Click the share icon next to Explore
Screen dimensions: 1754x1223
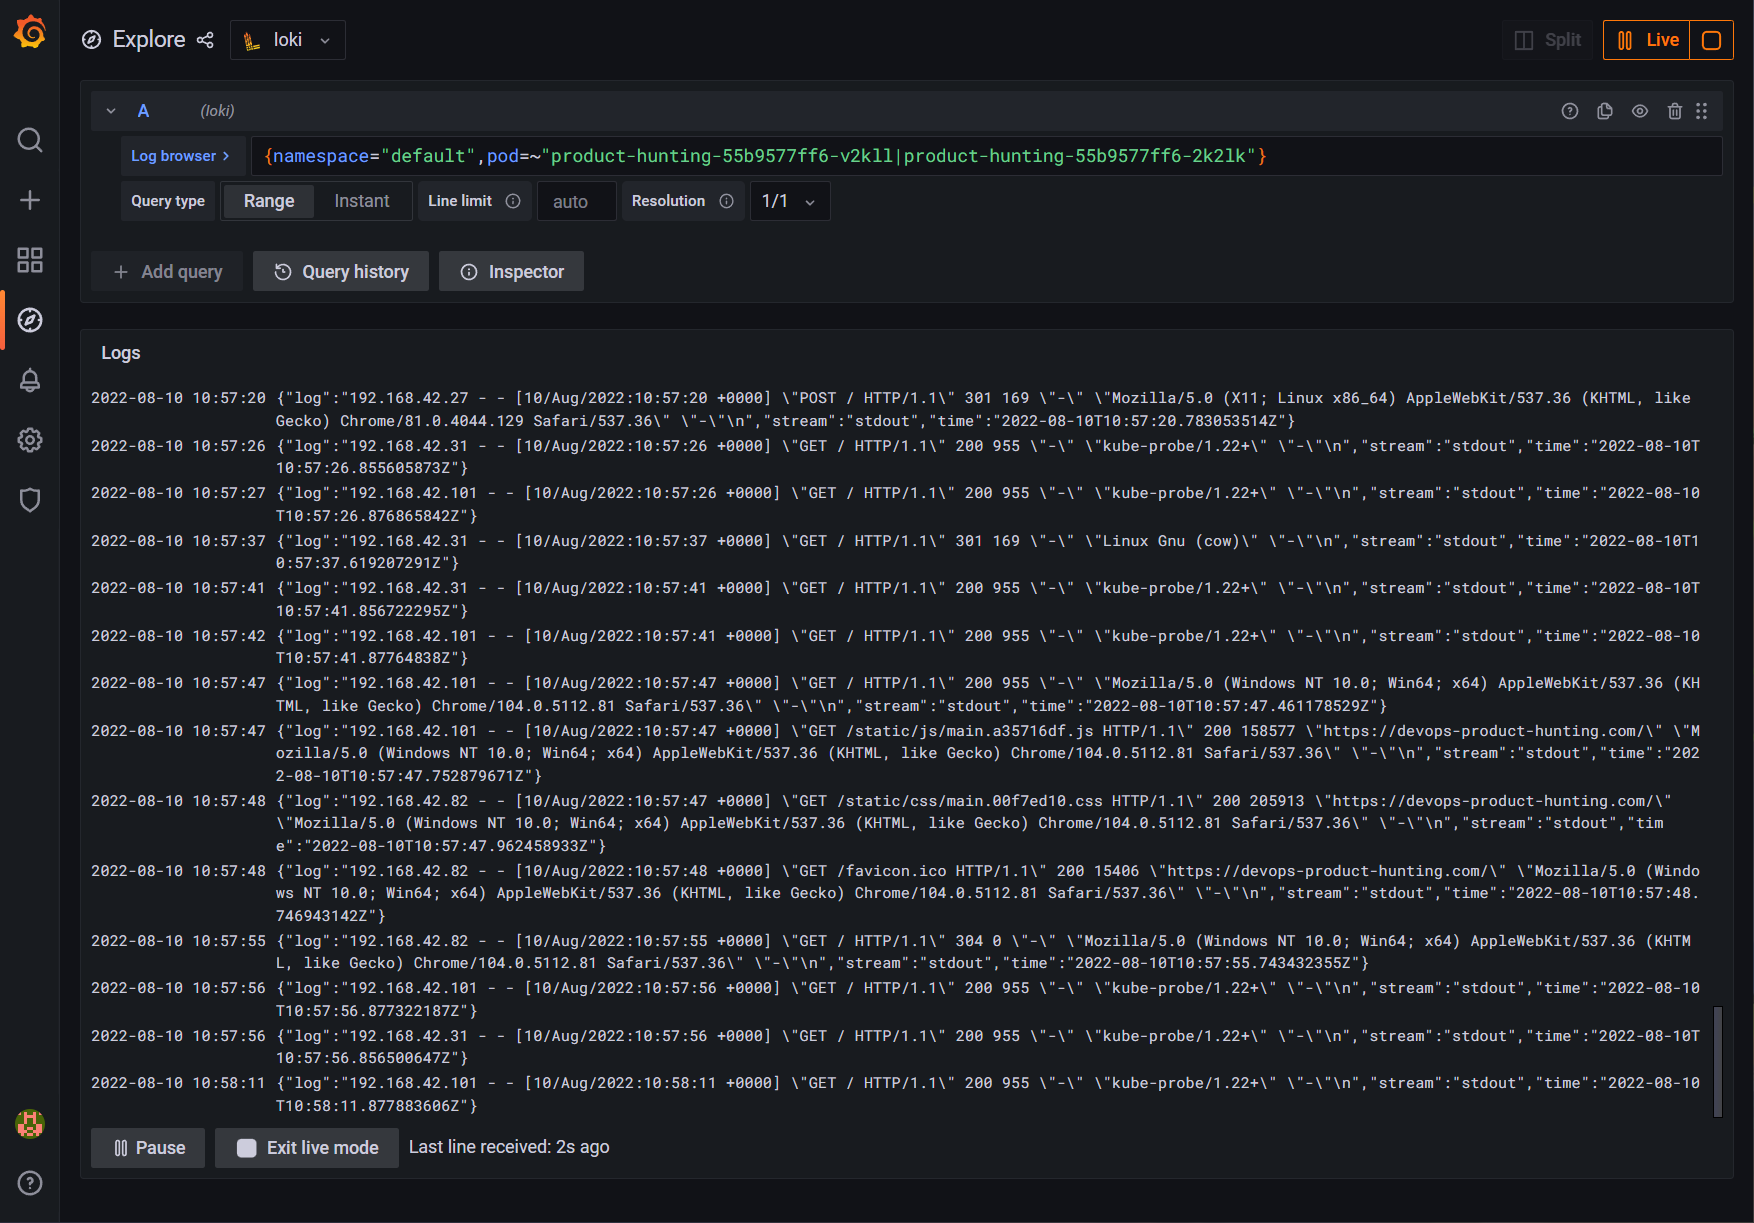[205, 40]
